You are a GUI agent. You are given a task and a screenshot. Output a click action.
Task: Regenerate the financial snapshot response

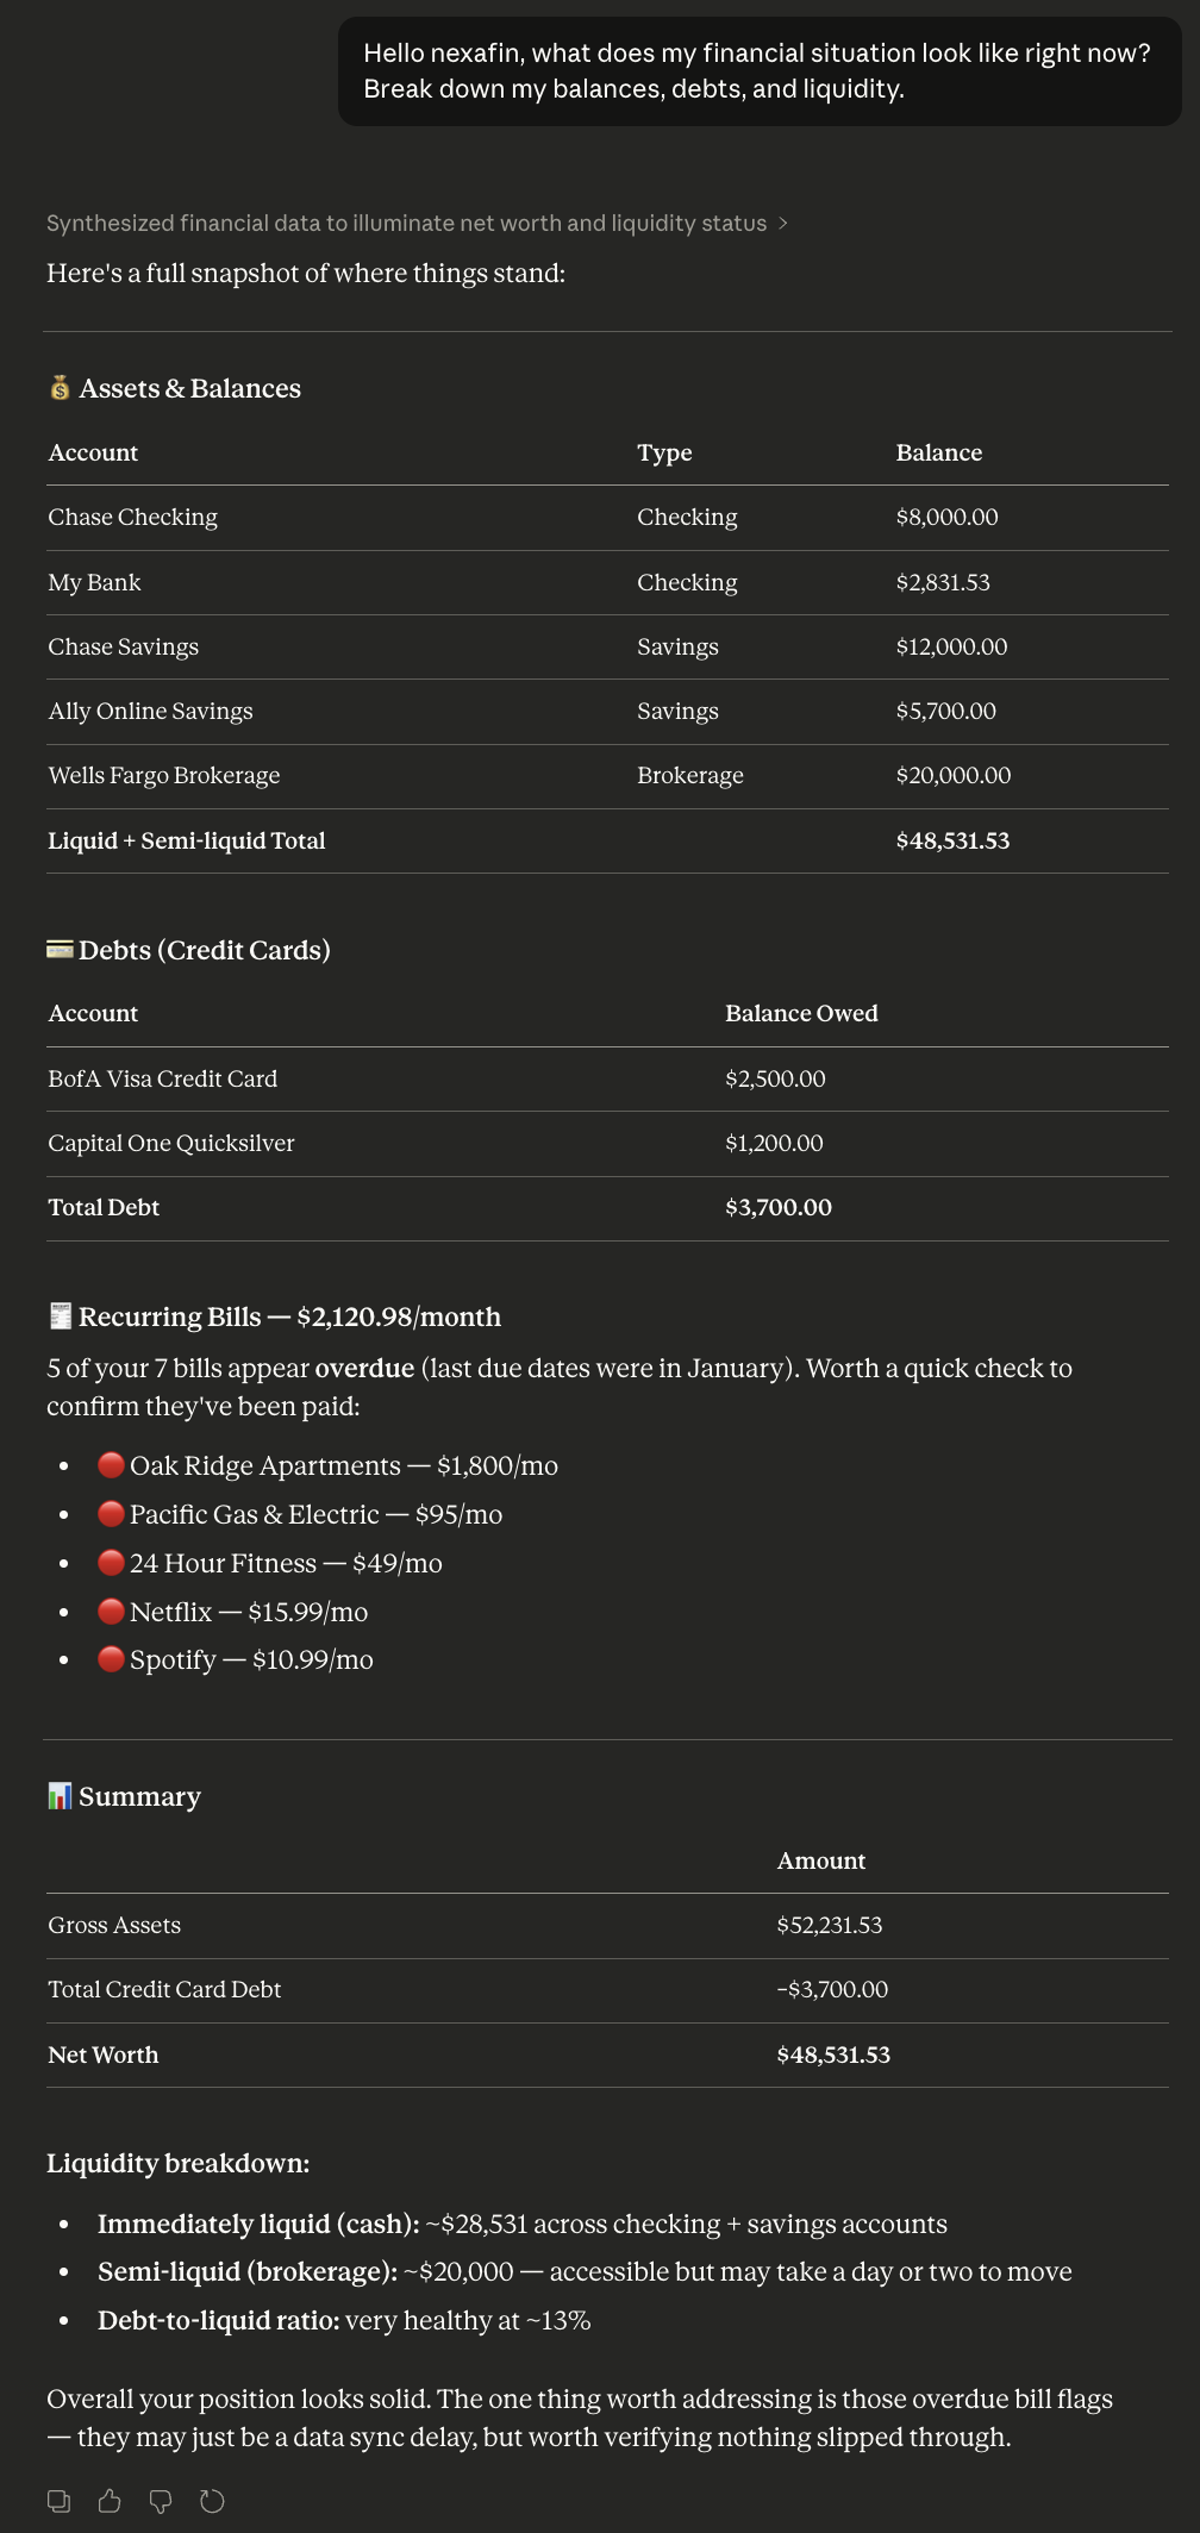[x=212, y=2499]
